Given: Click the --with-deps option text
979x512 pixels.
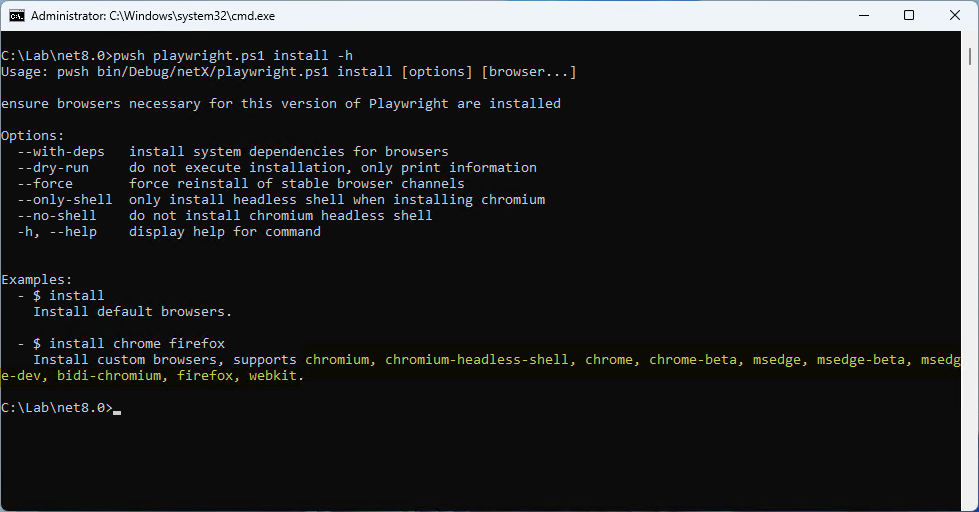Looking at the screenshot, I should click(61, 152).
